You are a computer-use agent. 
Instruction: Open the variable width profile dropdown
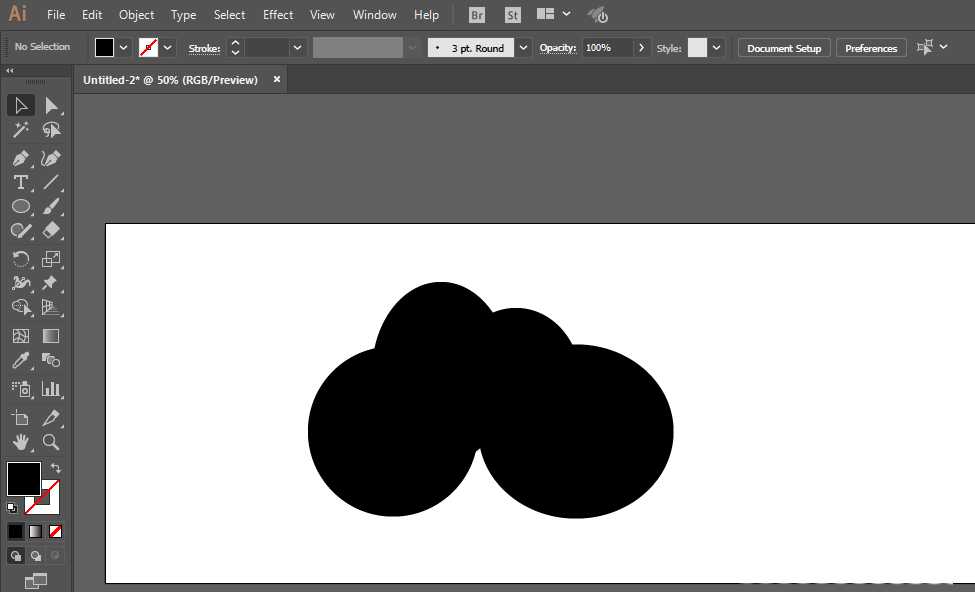[x=412, y=47]
